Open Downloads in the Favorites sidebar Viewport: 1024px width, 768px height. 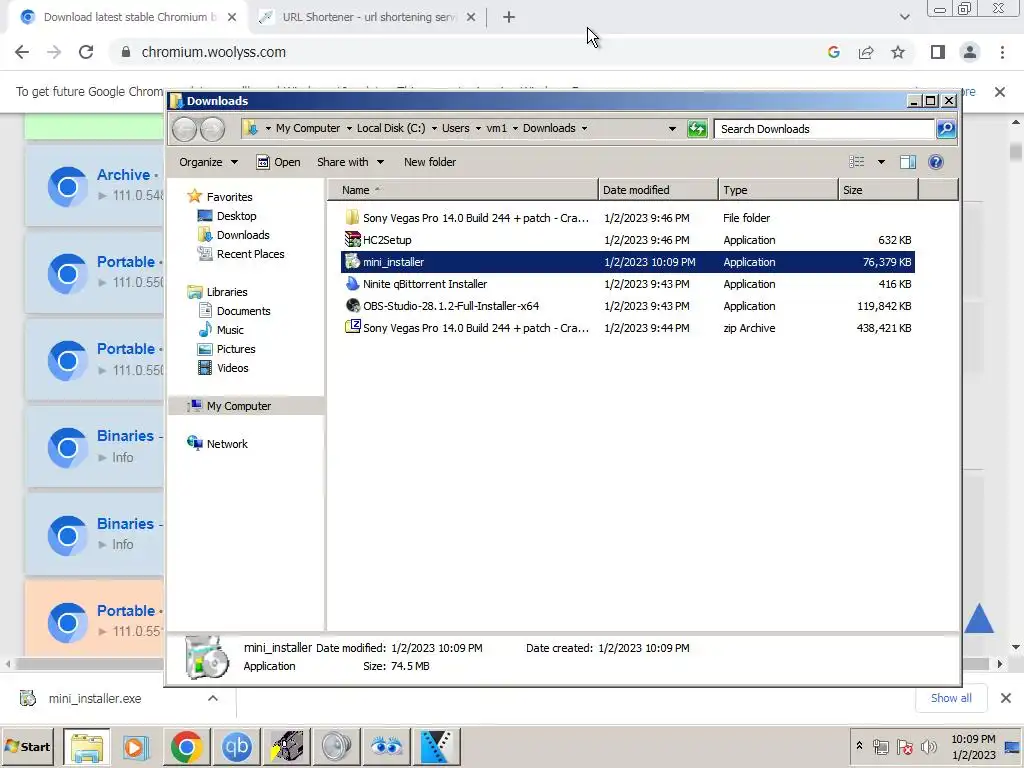234,235
